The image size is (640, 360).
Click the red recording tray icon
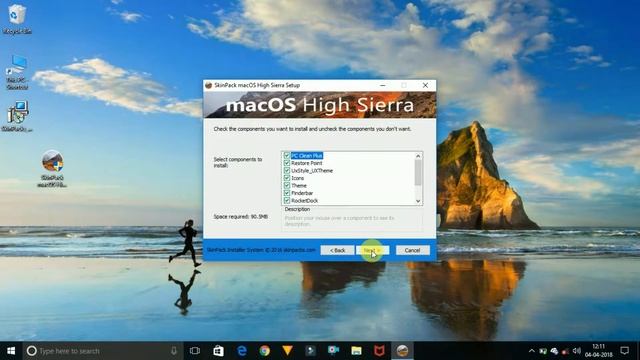[x=565, y=351]
